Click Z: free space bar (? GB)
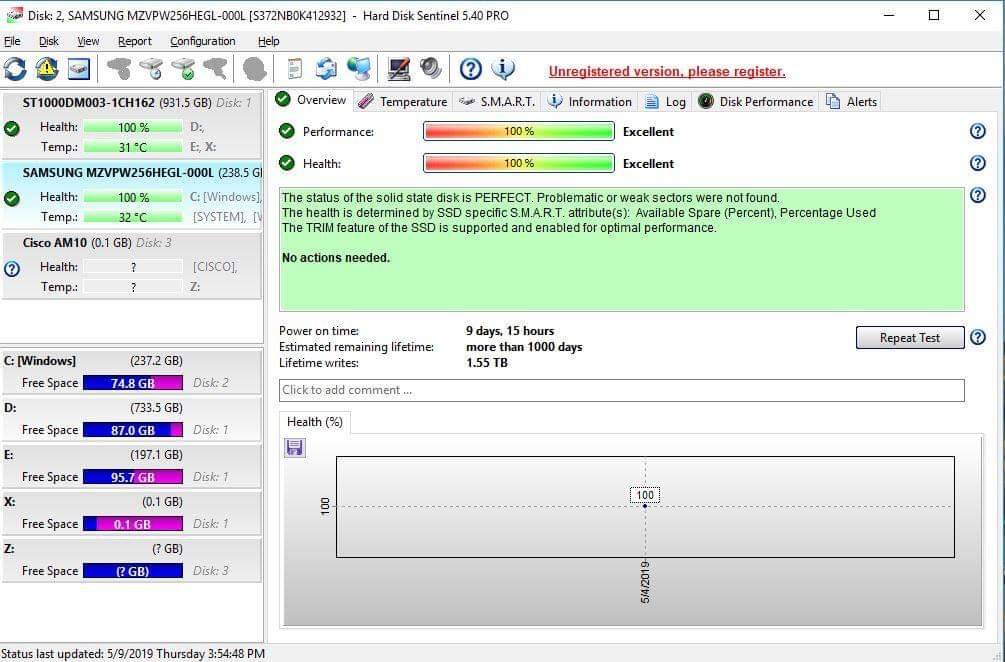 click(133, 571)
